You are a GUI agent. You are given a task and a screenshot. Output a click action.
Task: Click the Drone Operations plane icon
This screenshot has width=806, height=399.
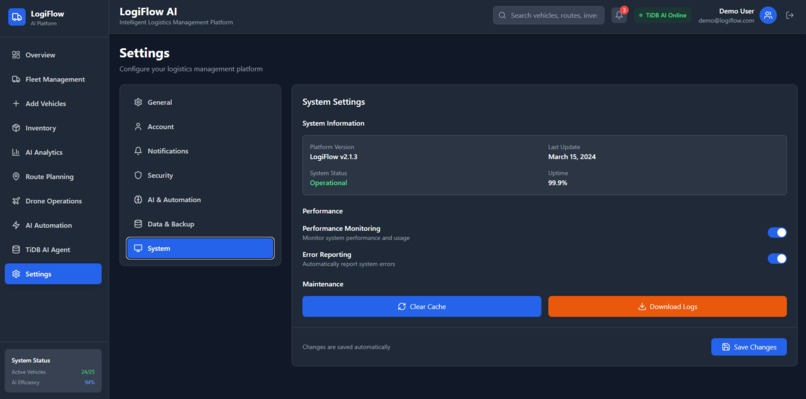[16, 201]
